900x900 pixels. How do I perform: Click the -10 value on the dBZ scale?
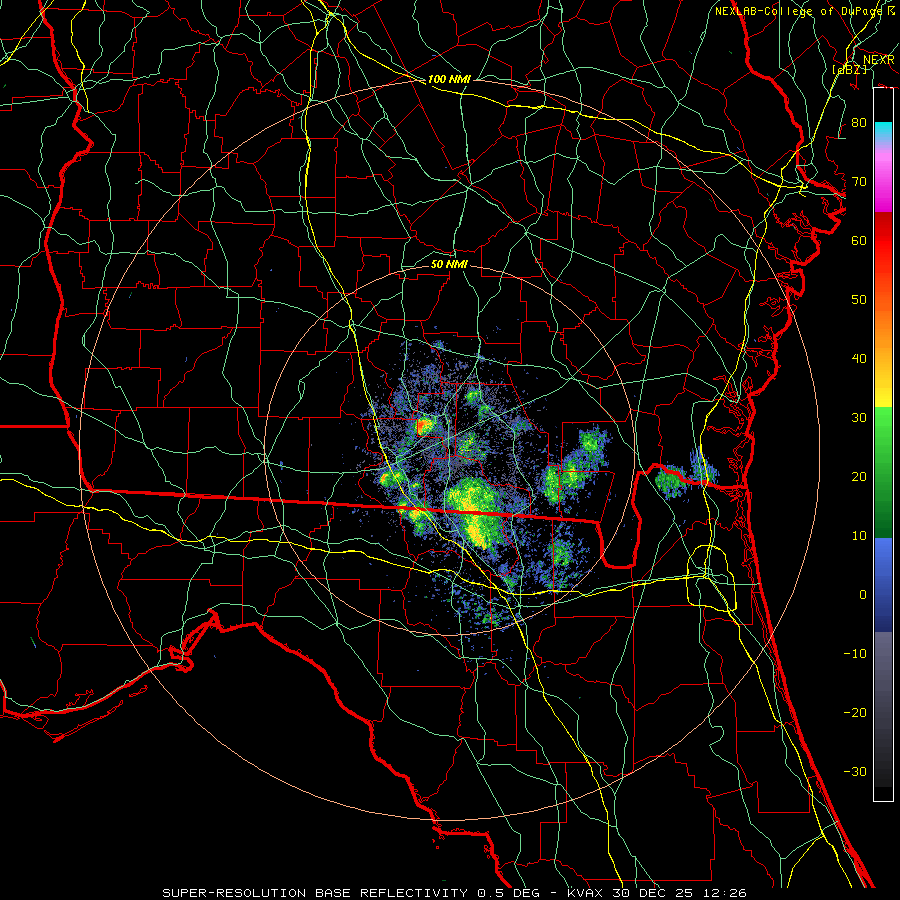point(855,654)
